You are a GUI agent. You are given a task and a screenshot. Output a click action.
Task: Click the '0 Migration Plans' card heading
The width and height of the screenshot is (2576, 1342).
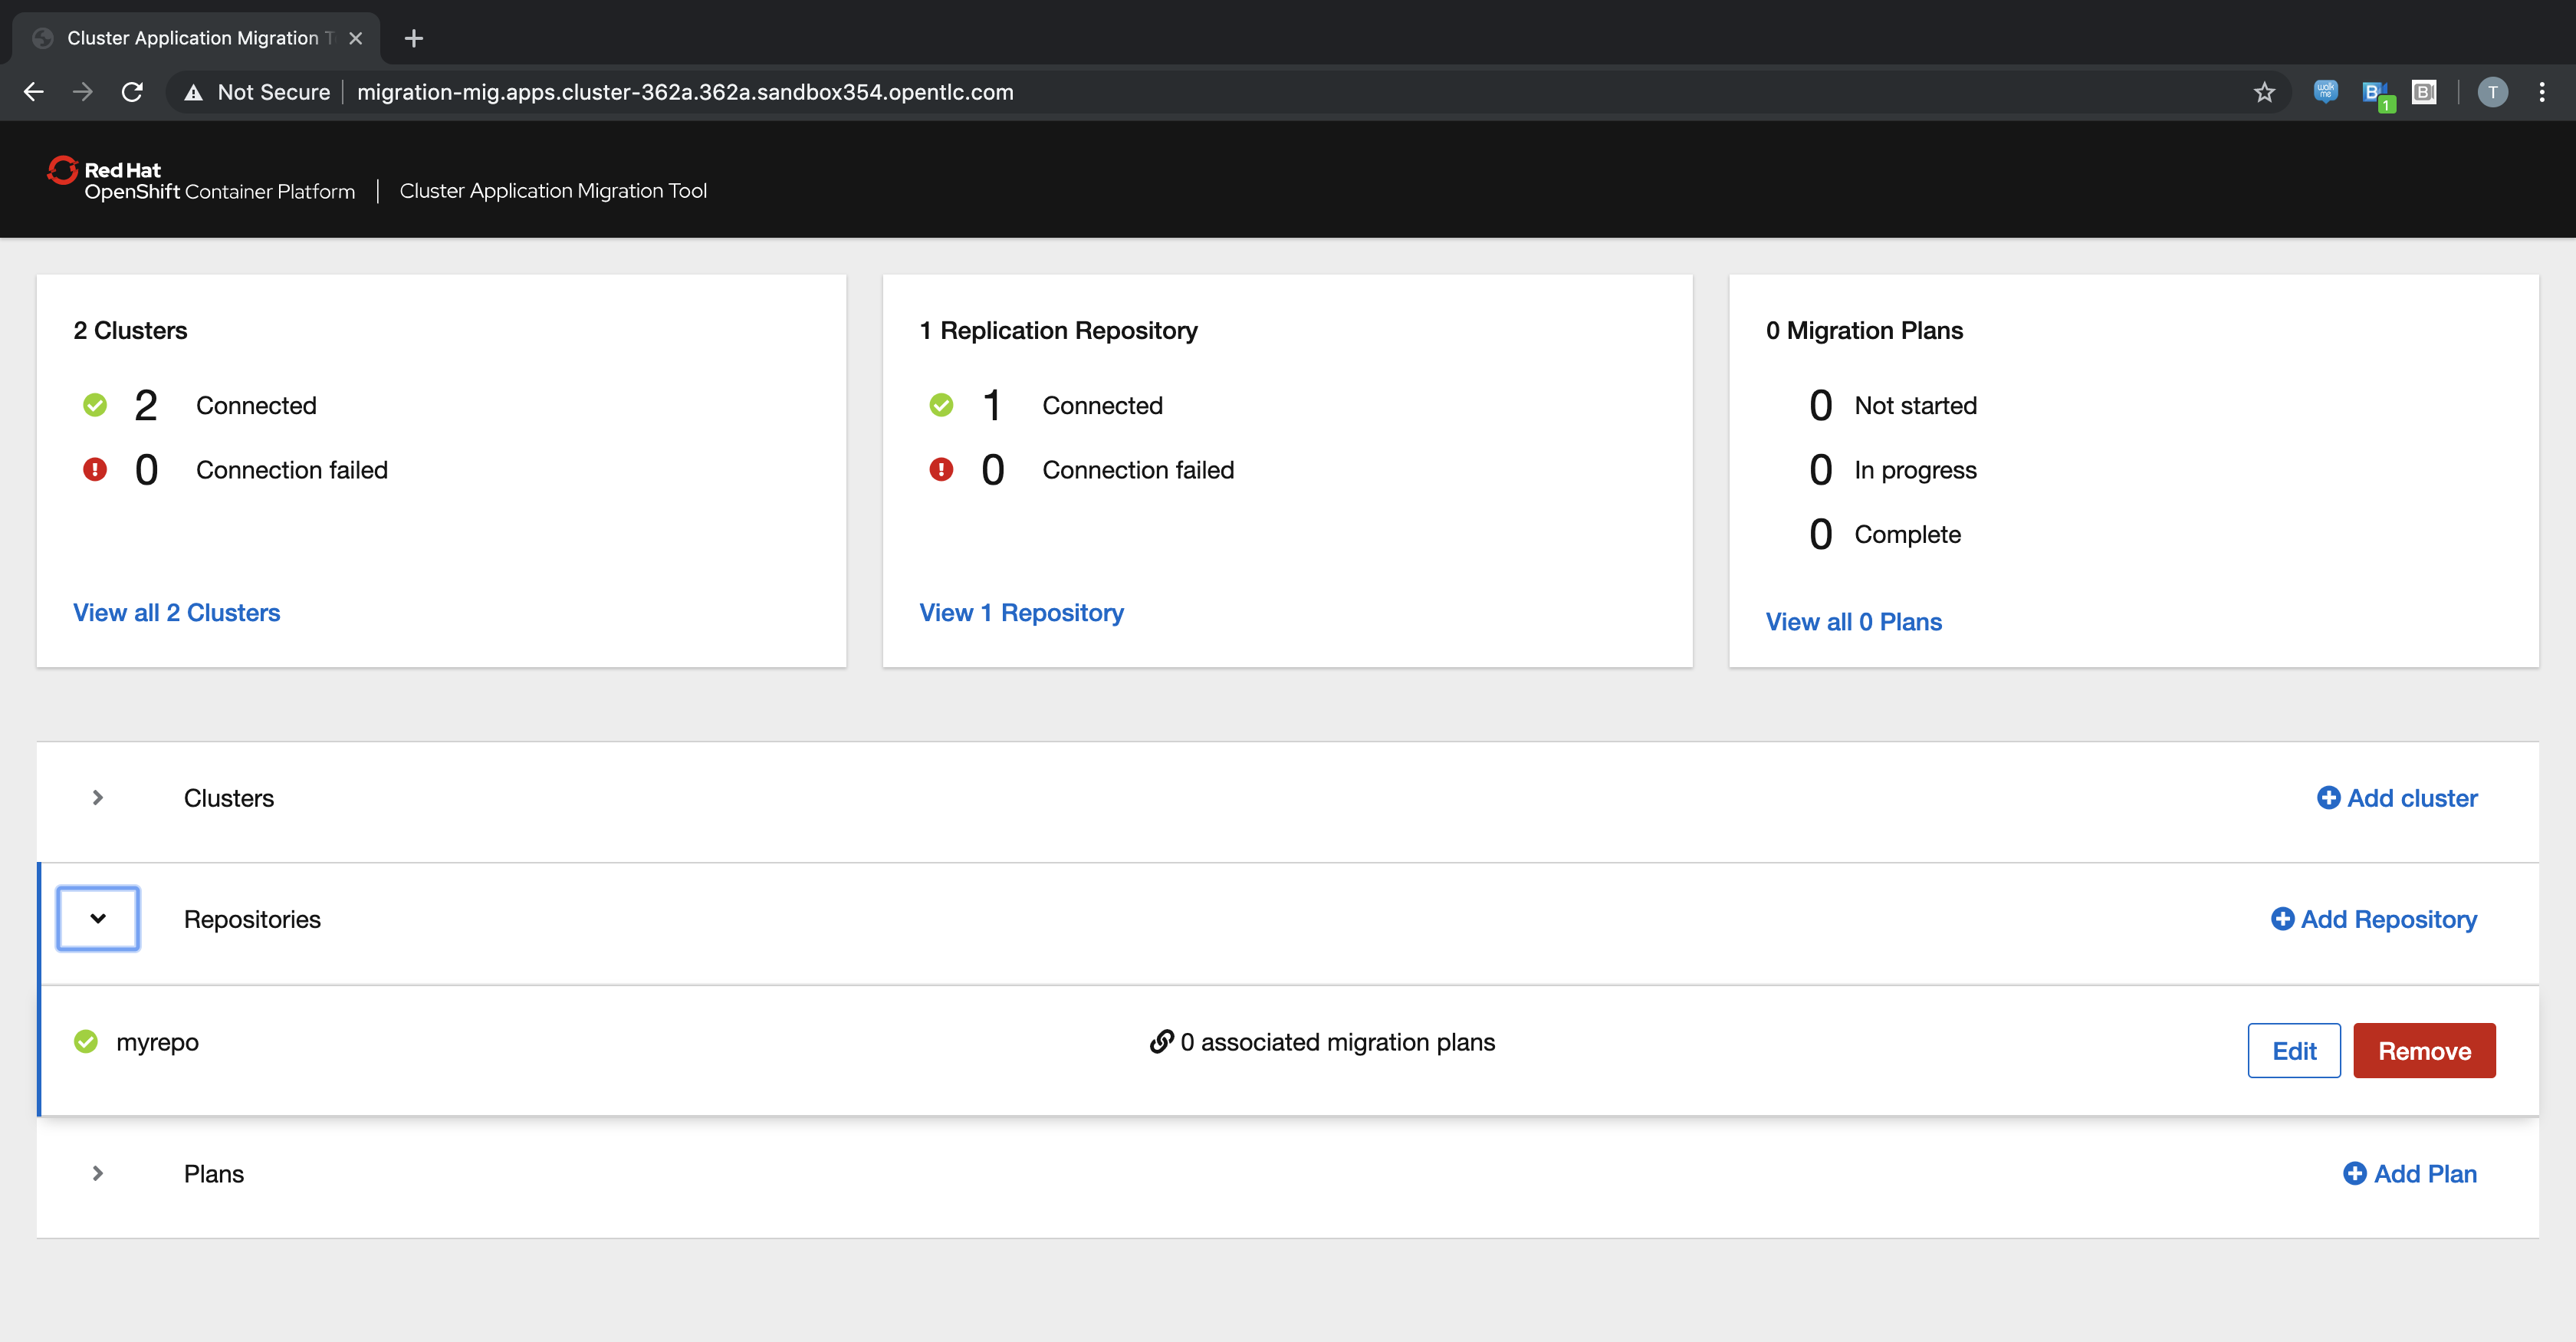(1864, 331)
